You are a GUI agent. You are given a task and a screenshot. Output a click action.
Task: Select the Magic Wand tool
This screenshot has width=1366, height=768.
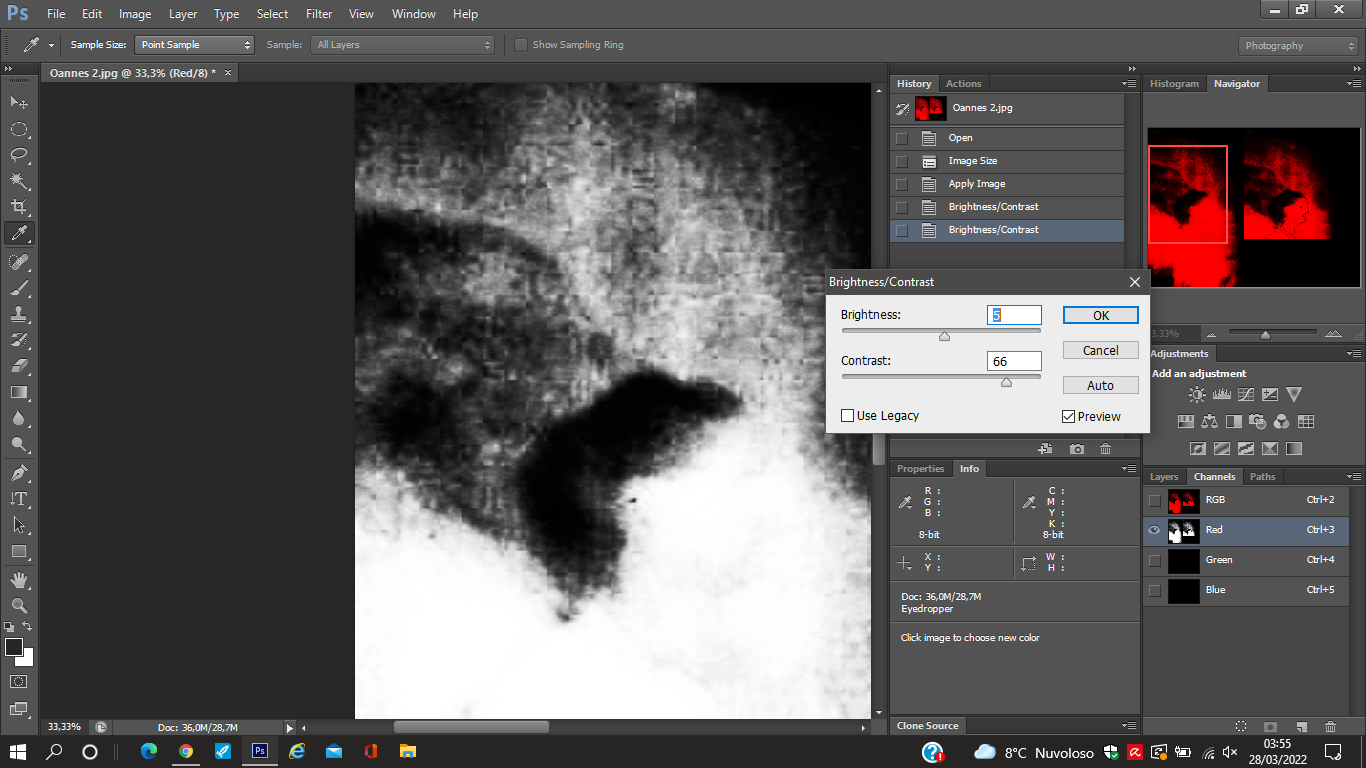point(19,181)
